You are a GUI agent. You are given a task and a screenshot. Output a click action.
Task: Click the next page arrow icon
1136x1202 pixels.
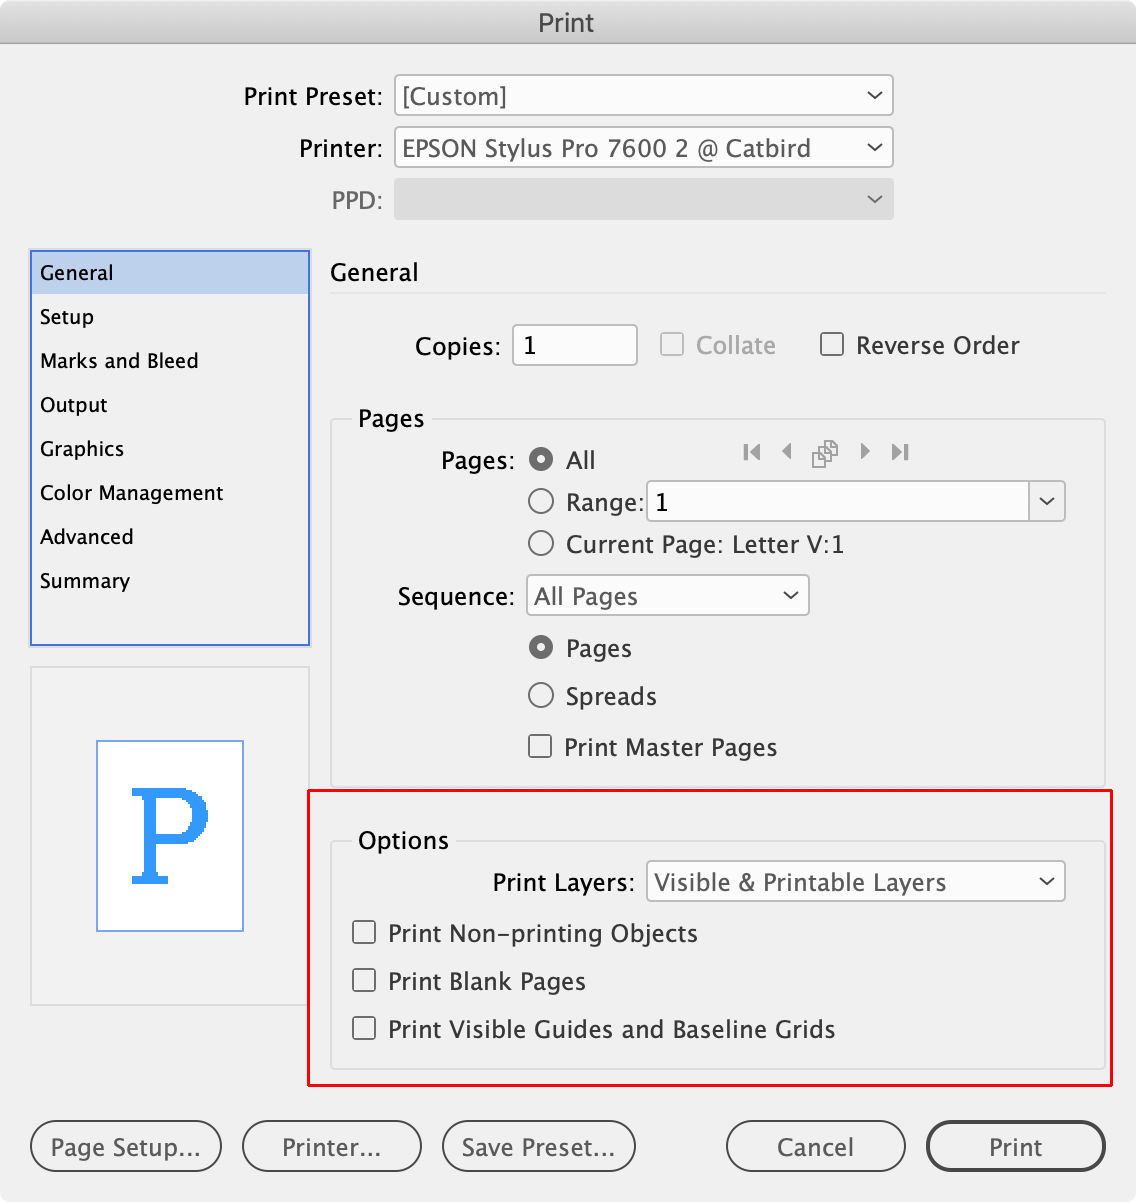(864, 452)
